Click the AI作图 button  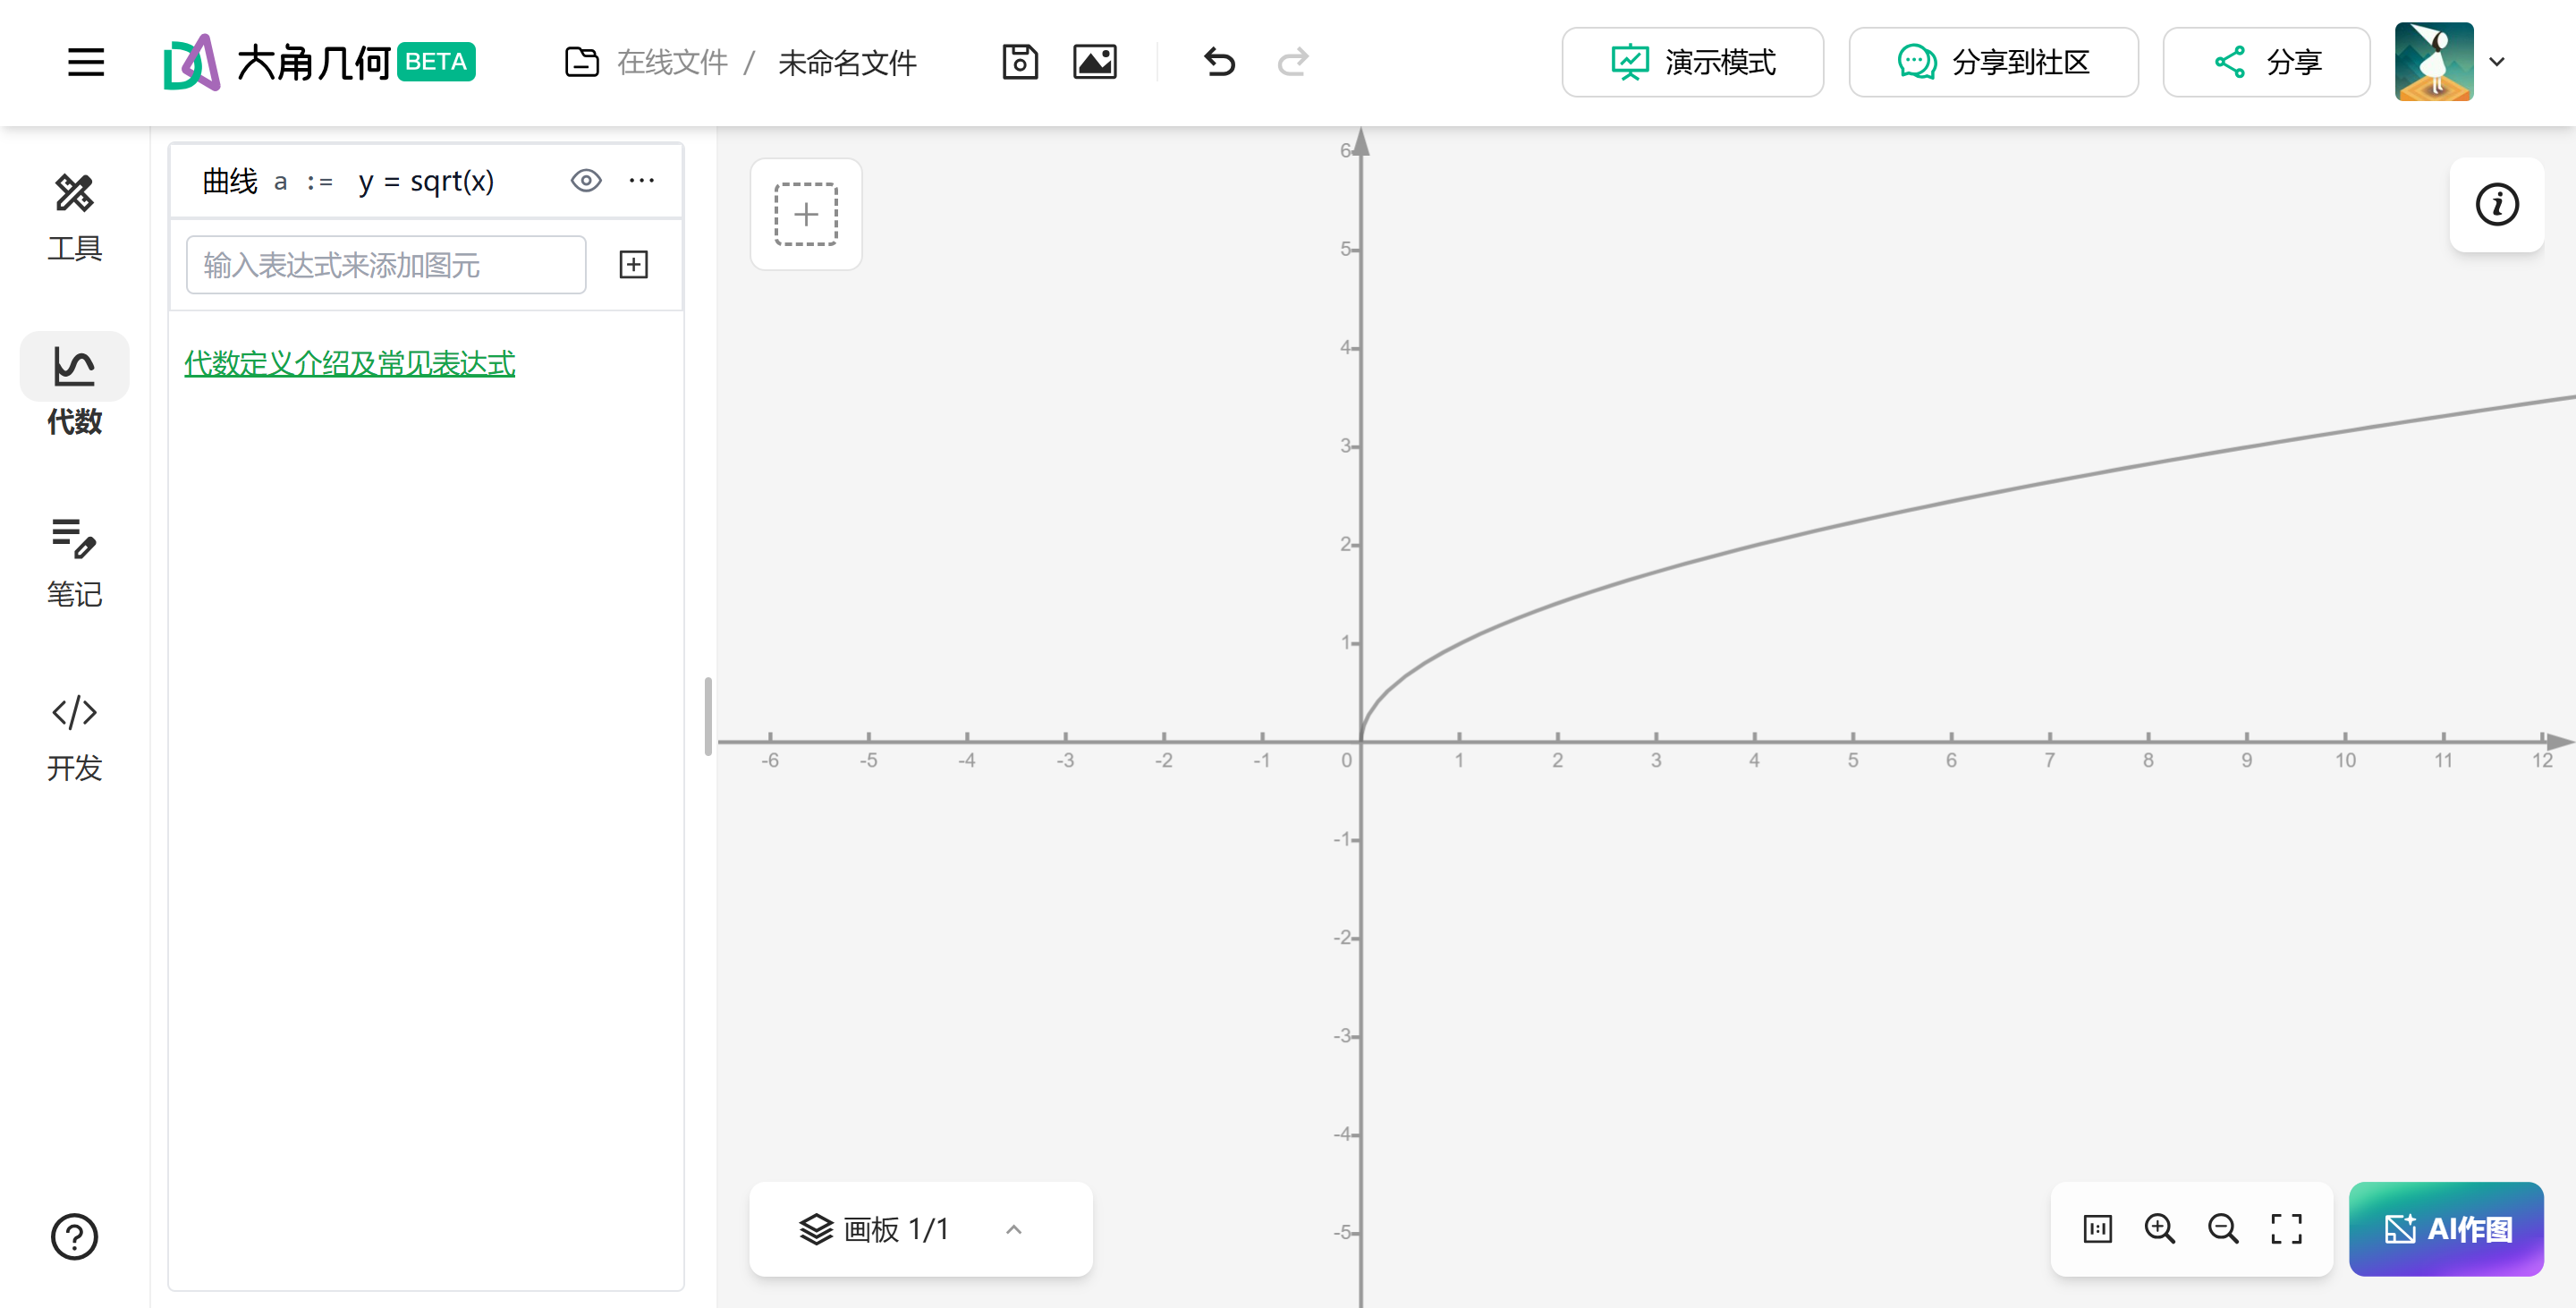pyautogui.click(x=2446, y=1228)
